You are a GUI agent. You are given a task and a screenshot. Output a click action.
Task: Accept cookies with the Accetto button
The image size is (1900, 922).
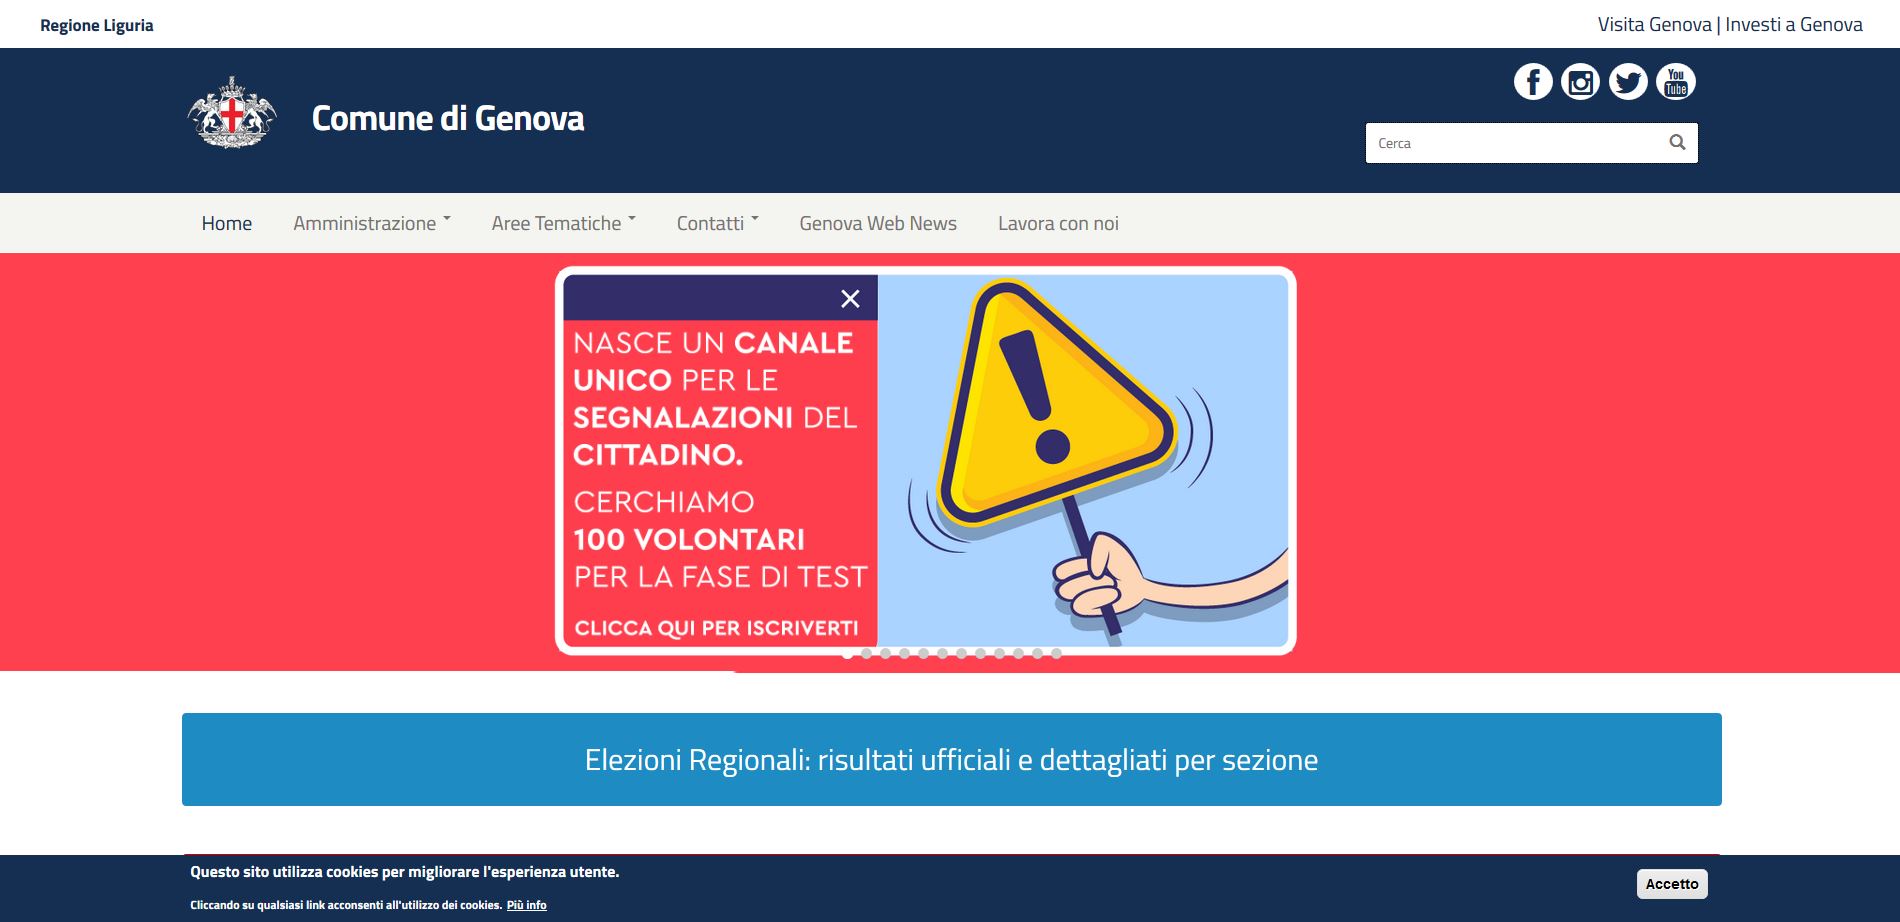[1671, 884]
